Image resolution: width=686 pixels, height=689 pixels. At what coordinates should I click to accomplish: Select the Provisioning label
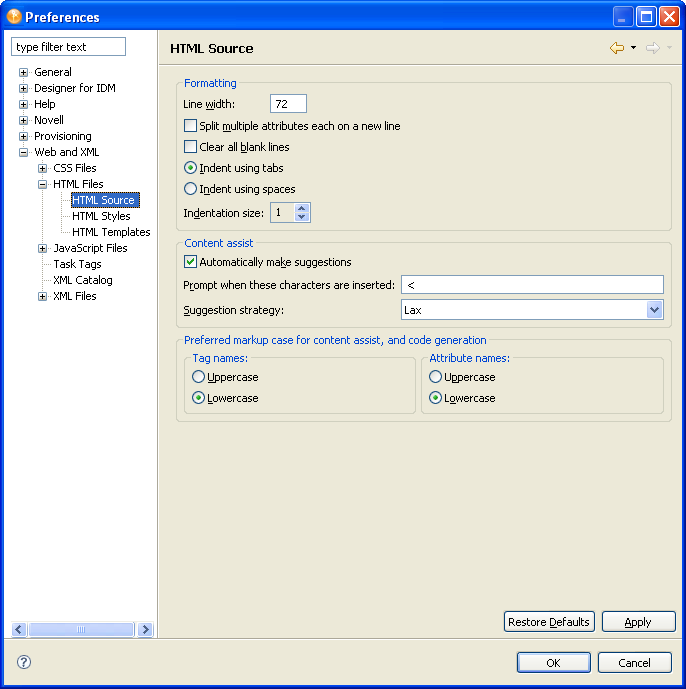(x=63, y=136)
